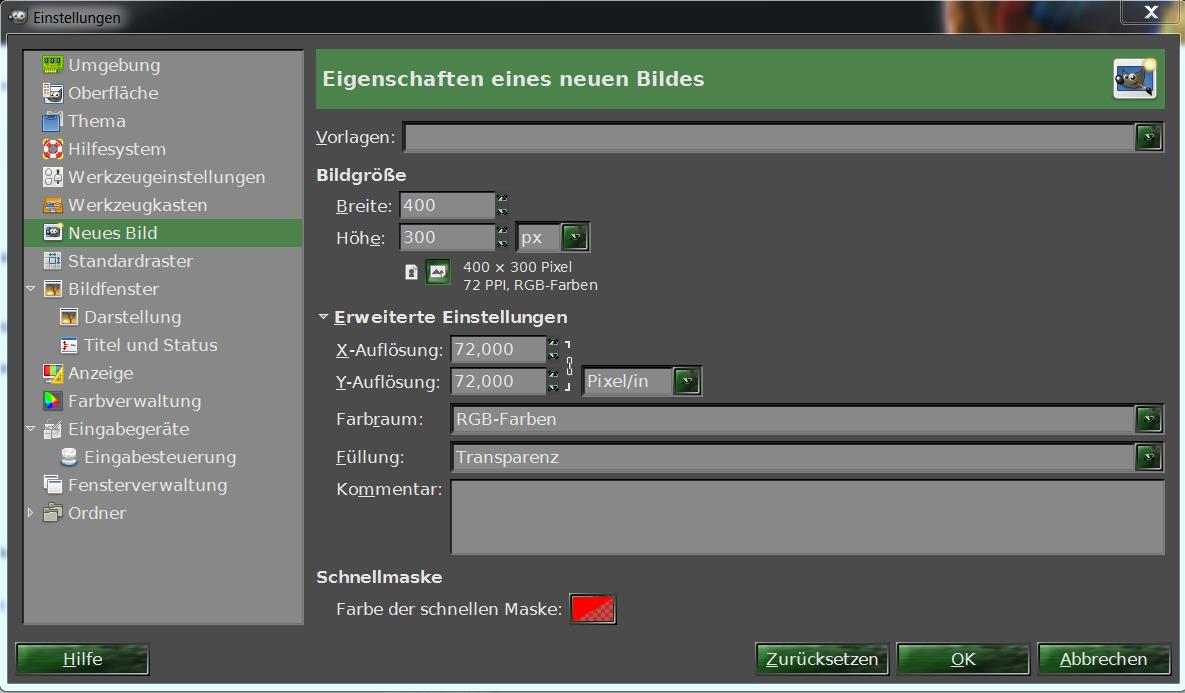Select Thema in the sidebar
The height and width of the screenshot is (693, 1185).
click(x=97, y=121)
